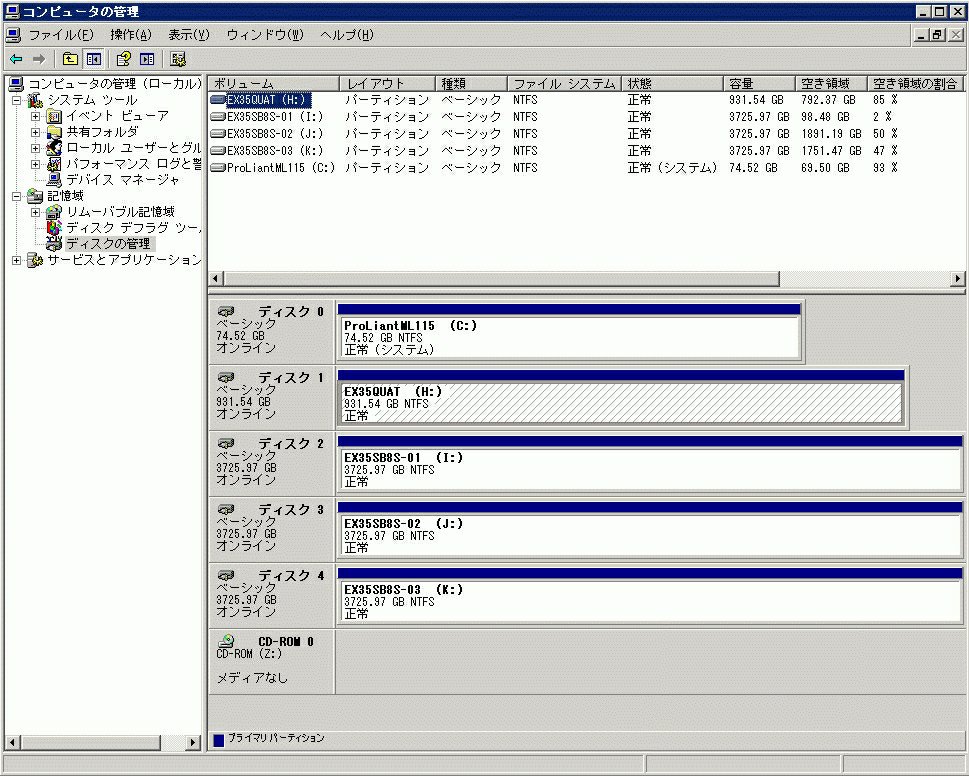Click the ディスク 4 drive icon
The height and width of the screenshot is (776, 969).
[226, 575]
